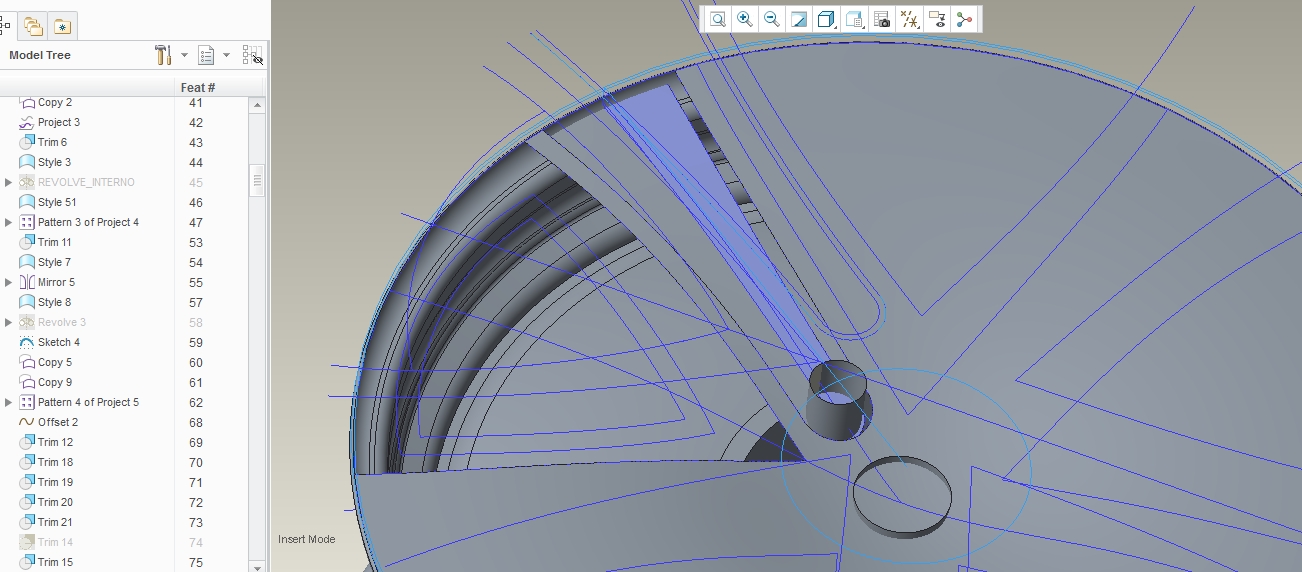This screenshot has height=572, width=1302.
Task: Select Style 7 in the model tree
Action: coord(54,262)
